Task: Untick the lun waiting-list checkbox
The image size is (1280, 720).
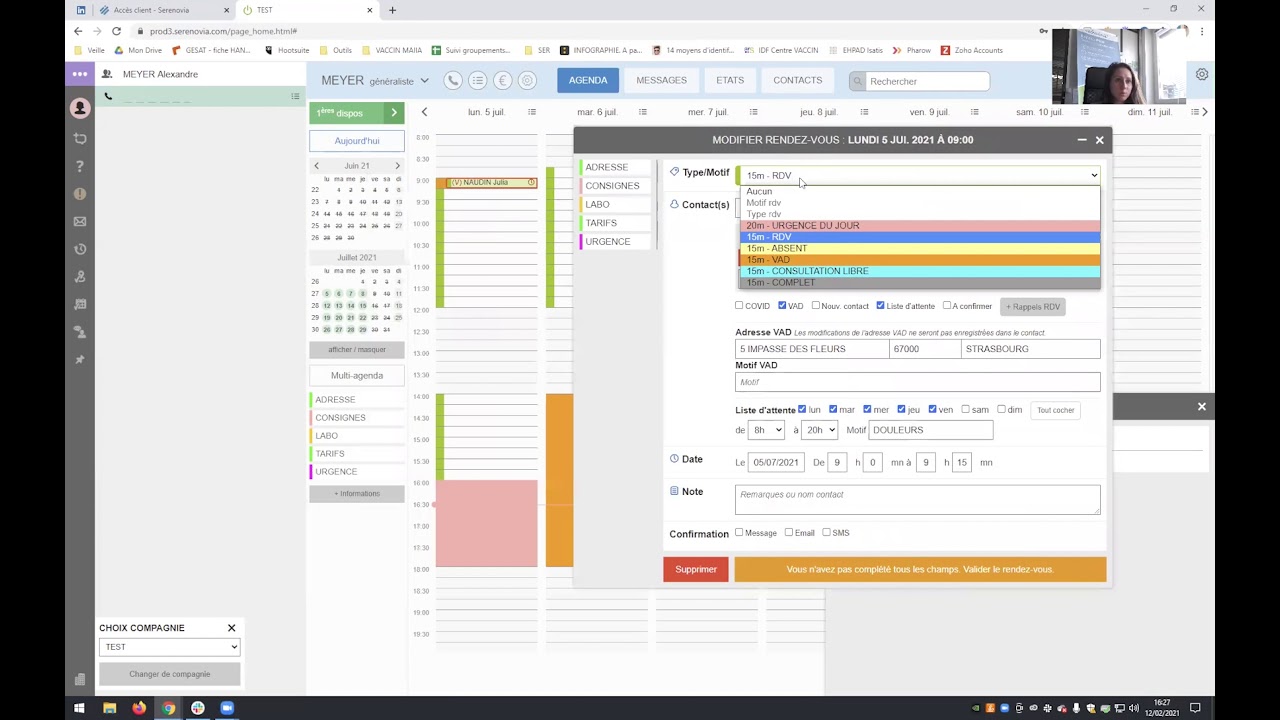Action: [802, 409]
